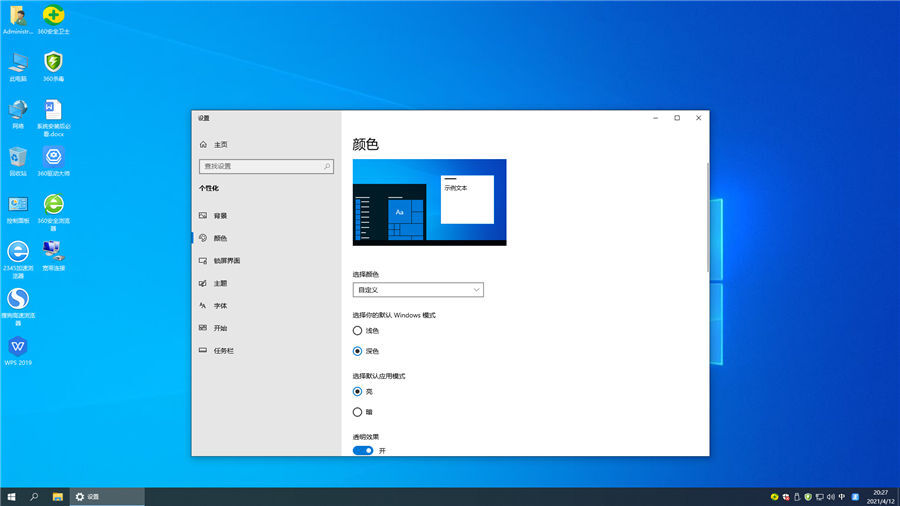Click the 查找设置 search field
The height and width of the screenshot is (506, 900).
tap(266, 166)
